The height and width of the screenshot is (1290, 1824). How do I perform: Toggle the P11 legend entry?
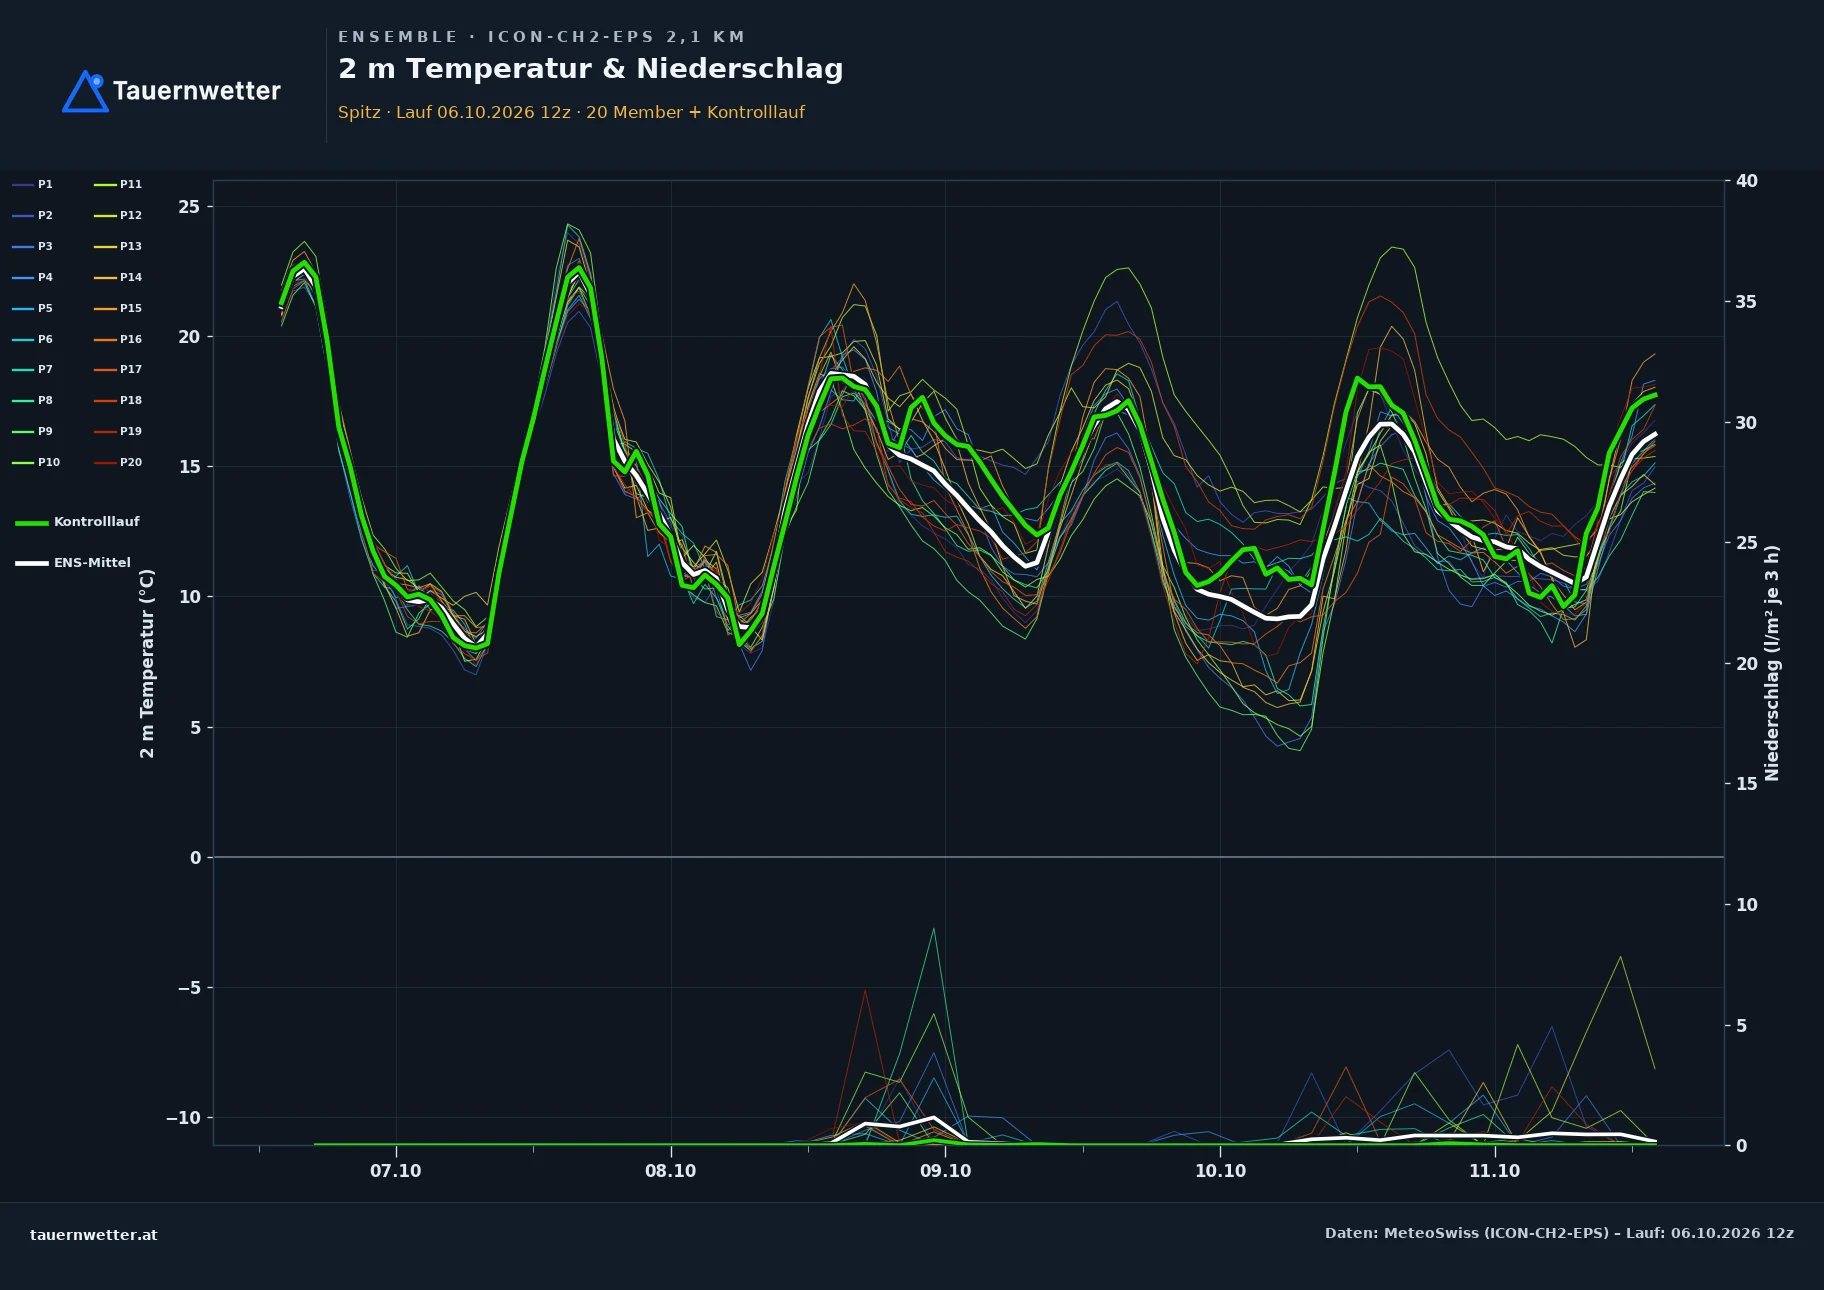point(118,184)
